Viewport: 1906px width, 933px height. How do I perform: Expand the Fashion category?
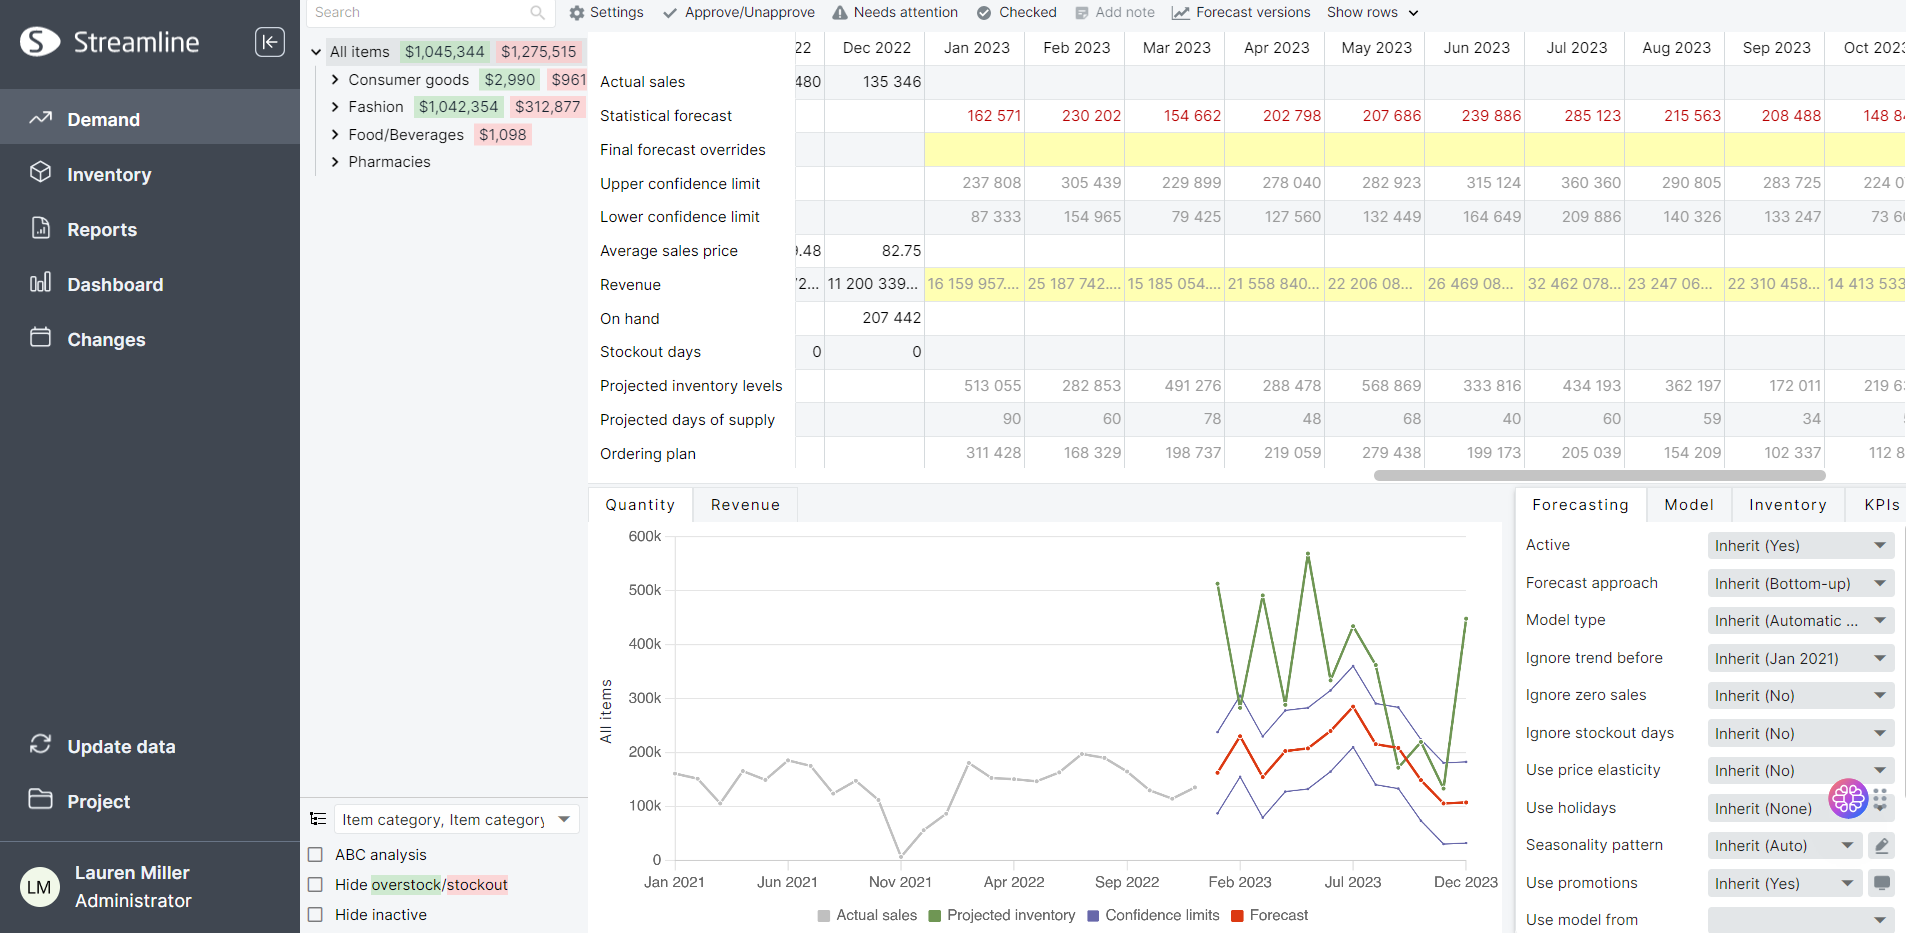tap(335, 107)
